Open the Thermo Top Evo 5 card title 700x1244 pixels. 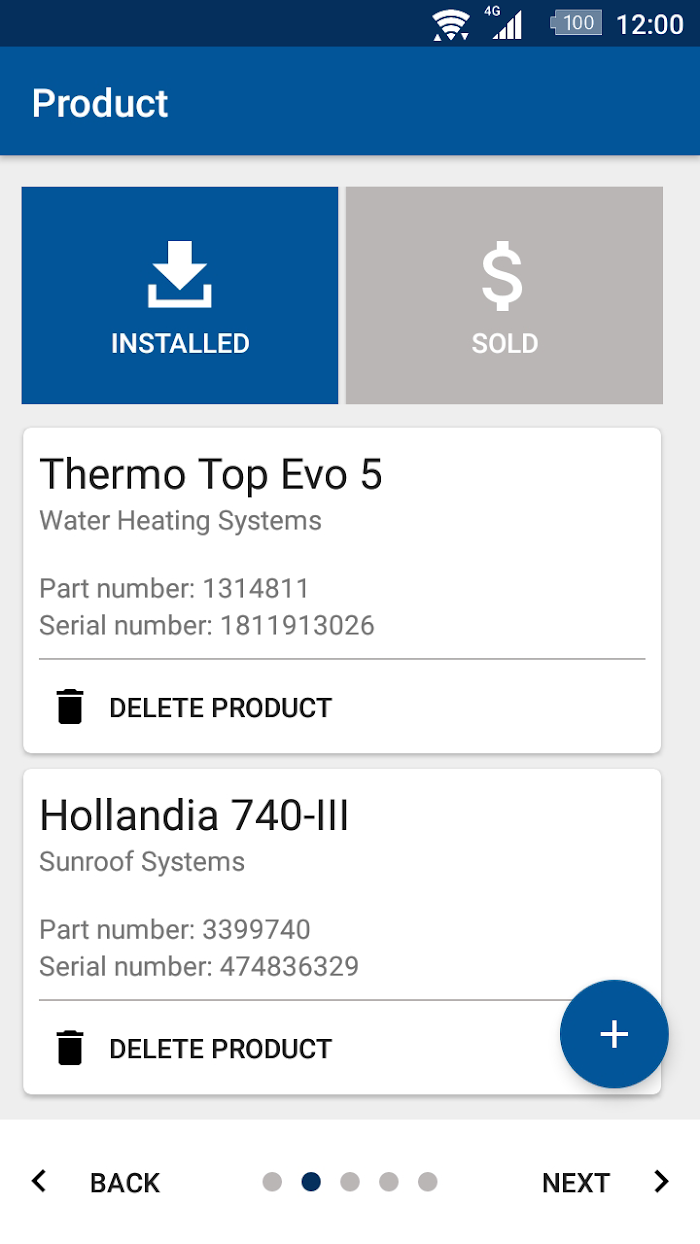tap(211, 474)
